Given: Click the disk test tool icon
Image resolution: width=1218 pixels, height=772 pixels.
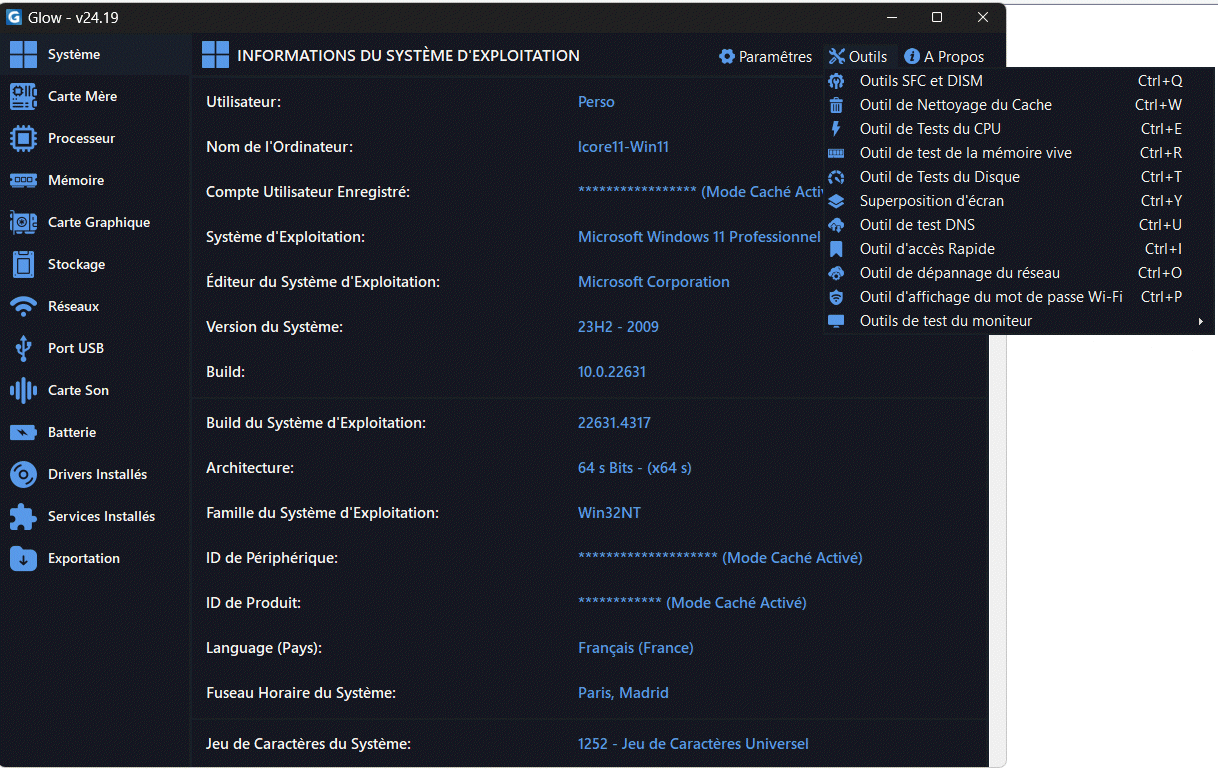Looking at the screenshot, I should [x=837, y=177].
